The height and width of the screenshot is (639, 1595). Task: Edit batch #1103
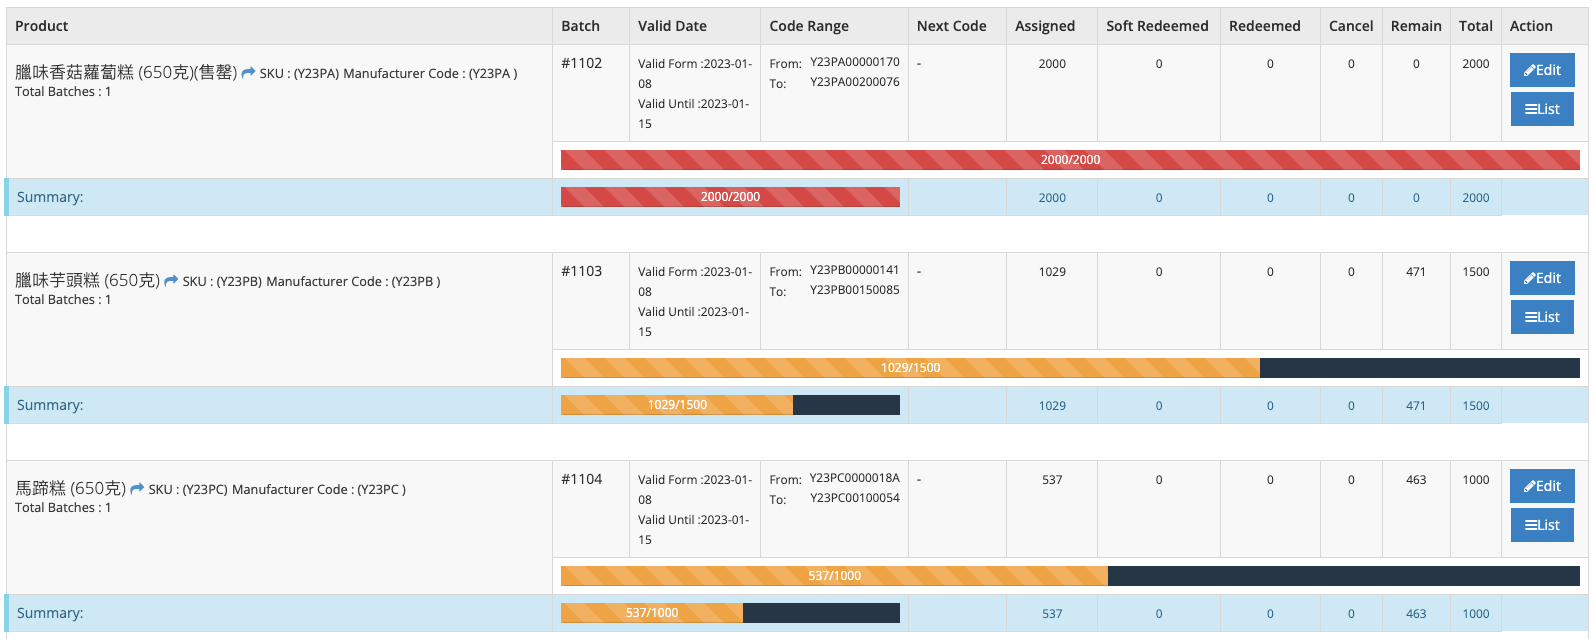coord(1541,278)
